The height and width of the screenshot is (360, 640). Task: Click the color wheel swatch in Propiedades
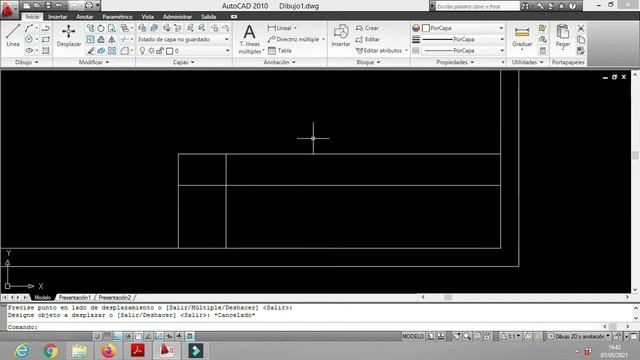[416, 28]
